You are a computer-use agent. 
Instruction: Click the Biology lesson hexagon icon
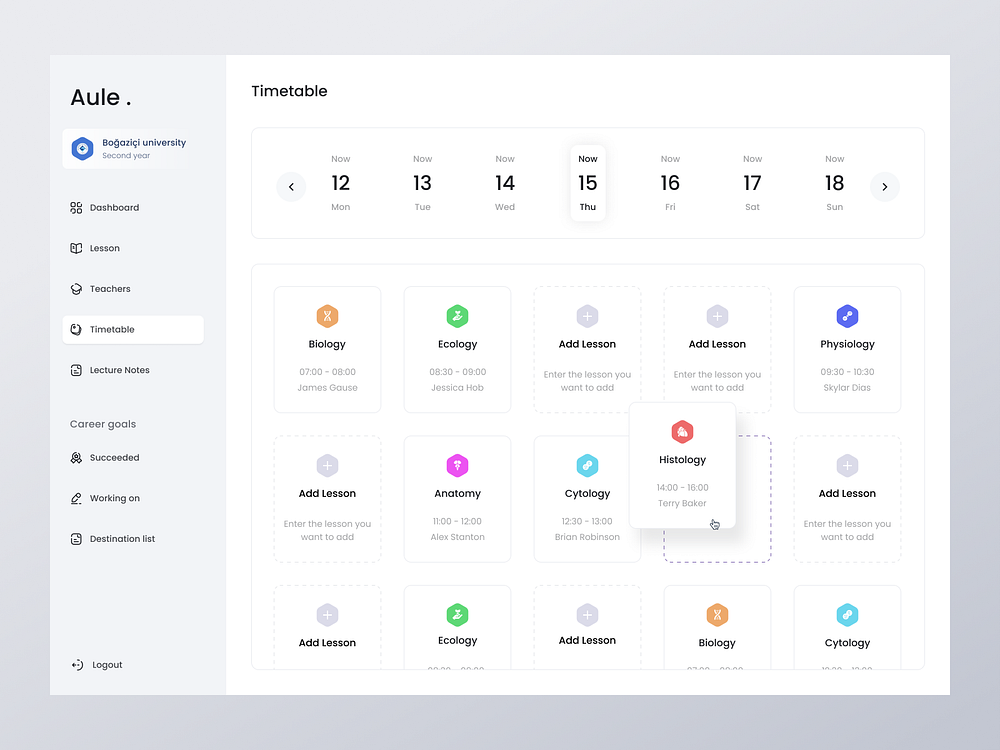[x=327, y=315]
